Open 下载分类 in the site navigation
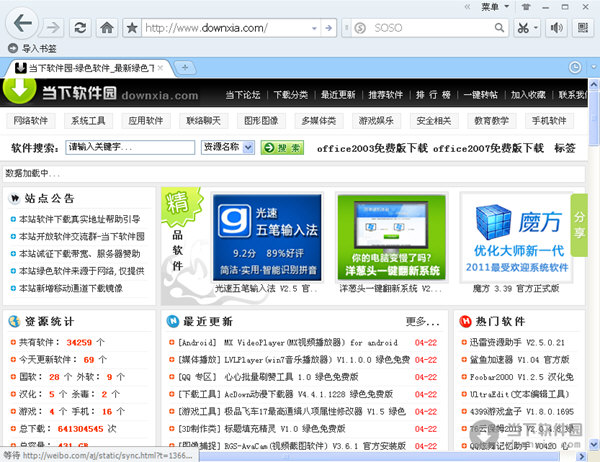This screenshot has height=462, width=600. coord(291,95)
